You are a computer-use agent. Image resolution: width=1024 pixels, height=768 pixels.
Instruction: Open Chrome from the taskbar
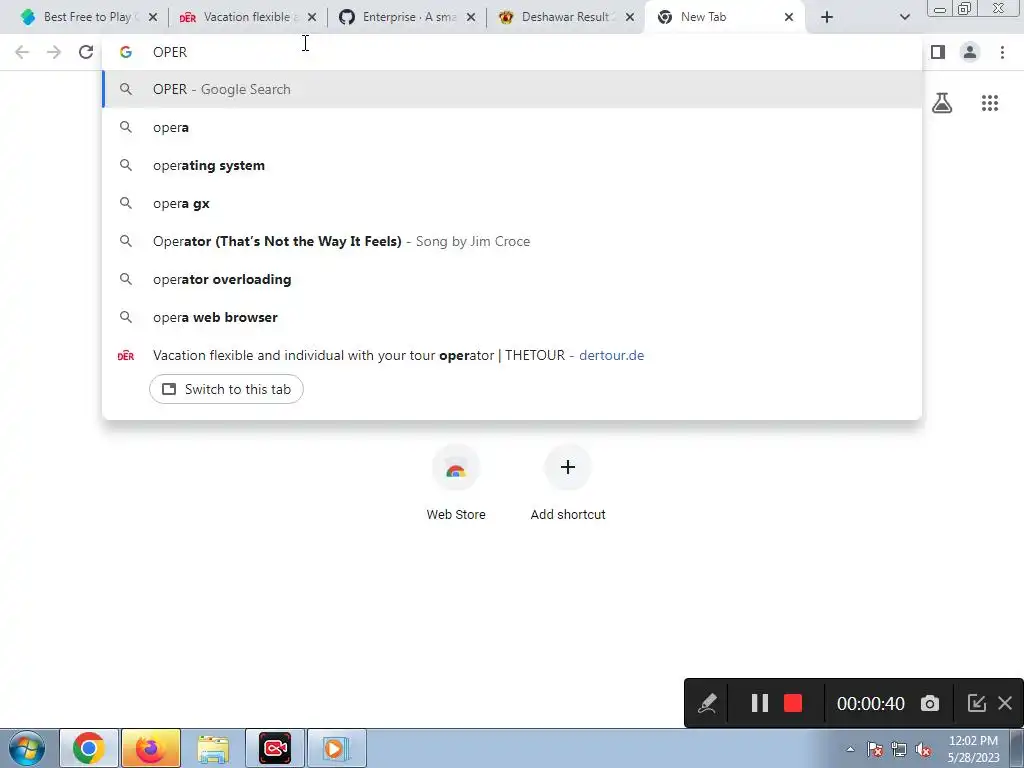89,748
